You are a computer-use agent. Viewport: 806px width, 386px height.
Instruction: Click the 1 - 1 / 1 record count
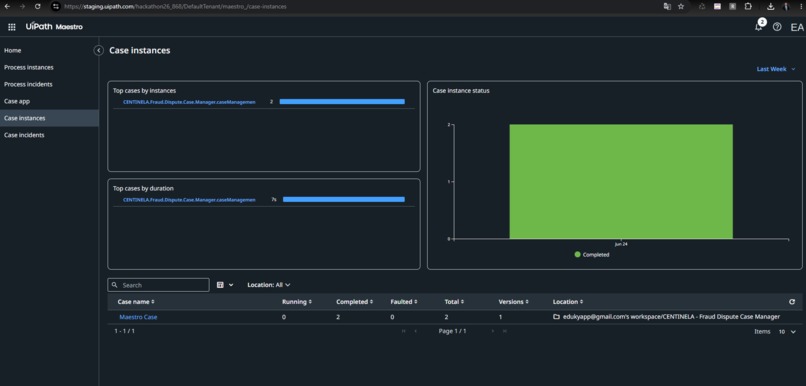point(124,332)
